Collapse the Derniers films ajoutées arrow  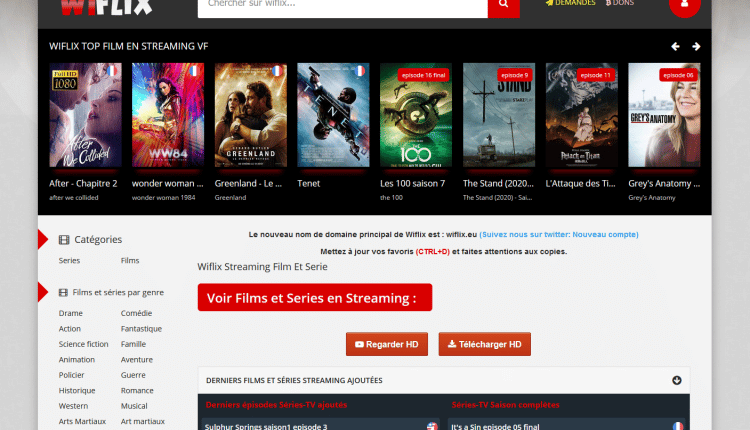(676, 380)
